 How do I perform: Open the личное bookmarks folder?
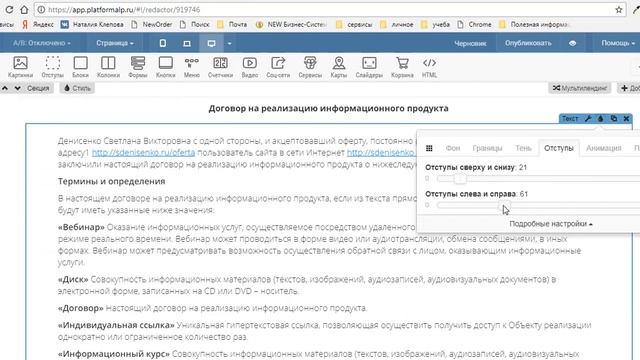point(397,24)
